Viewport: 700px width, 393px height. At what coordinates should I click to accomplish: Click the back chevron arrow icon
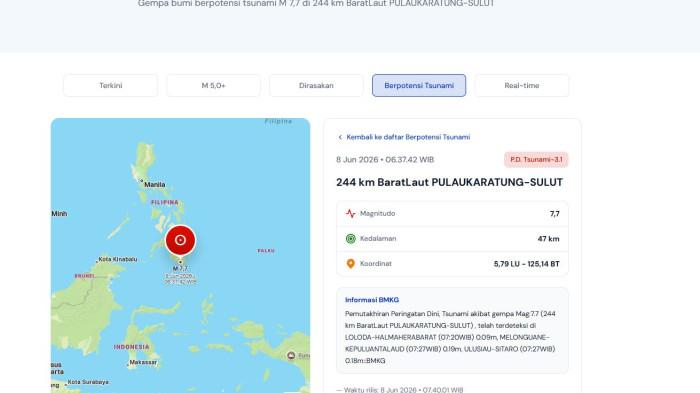340,137
